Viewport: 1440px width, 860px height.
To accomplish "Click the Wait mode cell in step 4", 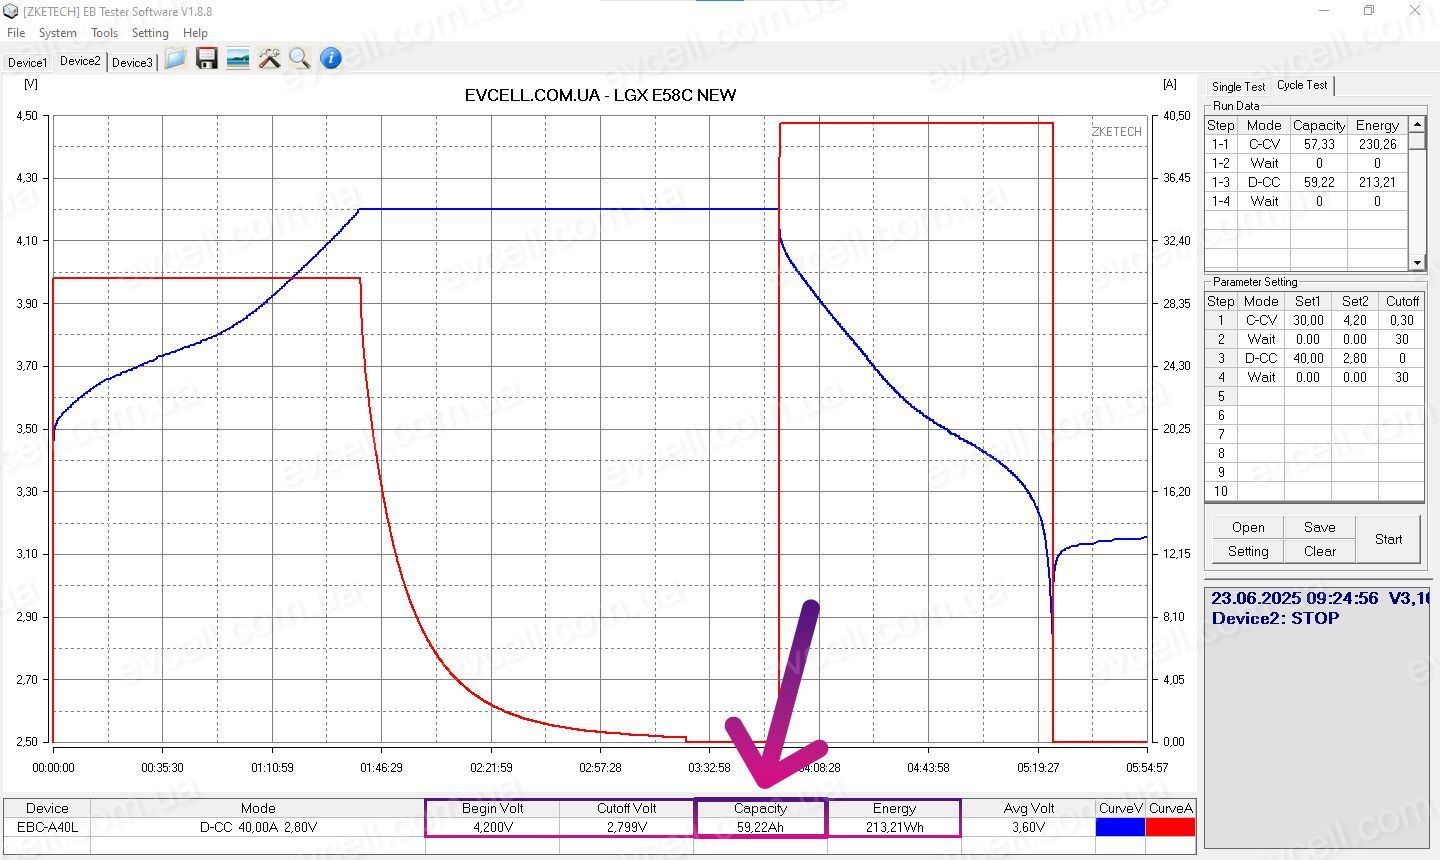I will 1261,377.
